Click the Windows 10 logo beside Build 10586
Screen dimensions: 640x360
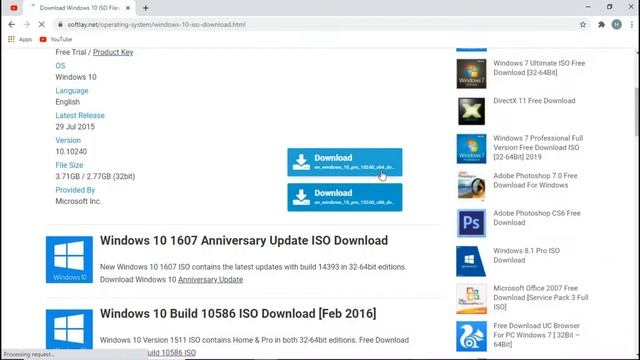click(x=69, y=329)
